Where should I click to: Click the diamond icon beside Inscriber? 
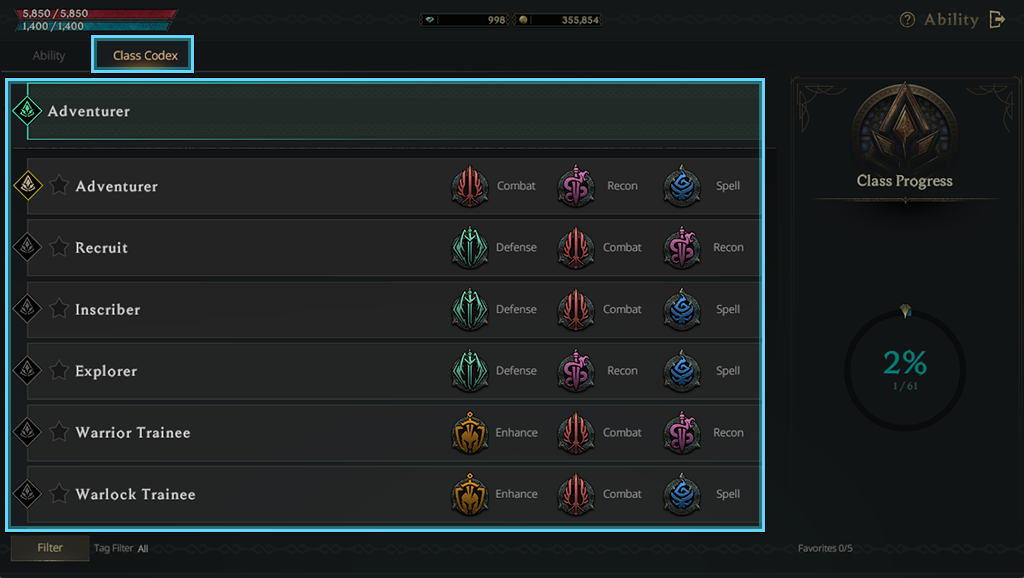pyautogui.click(x=27, y=309)
